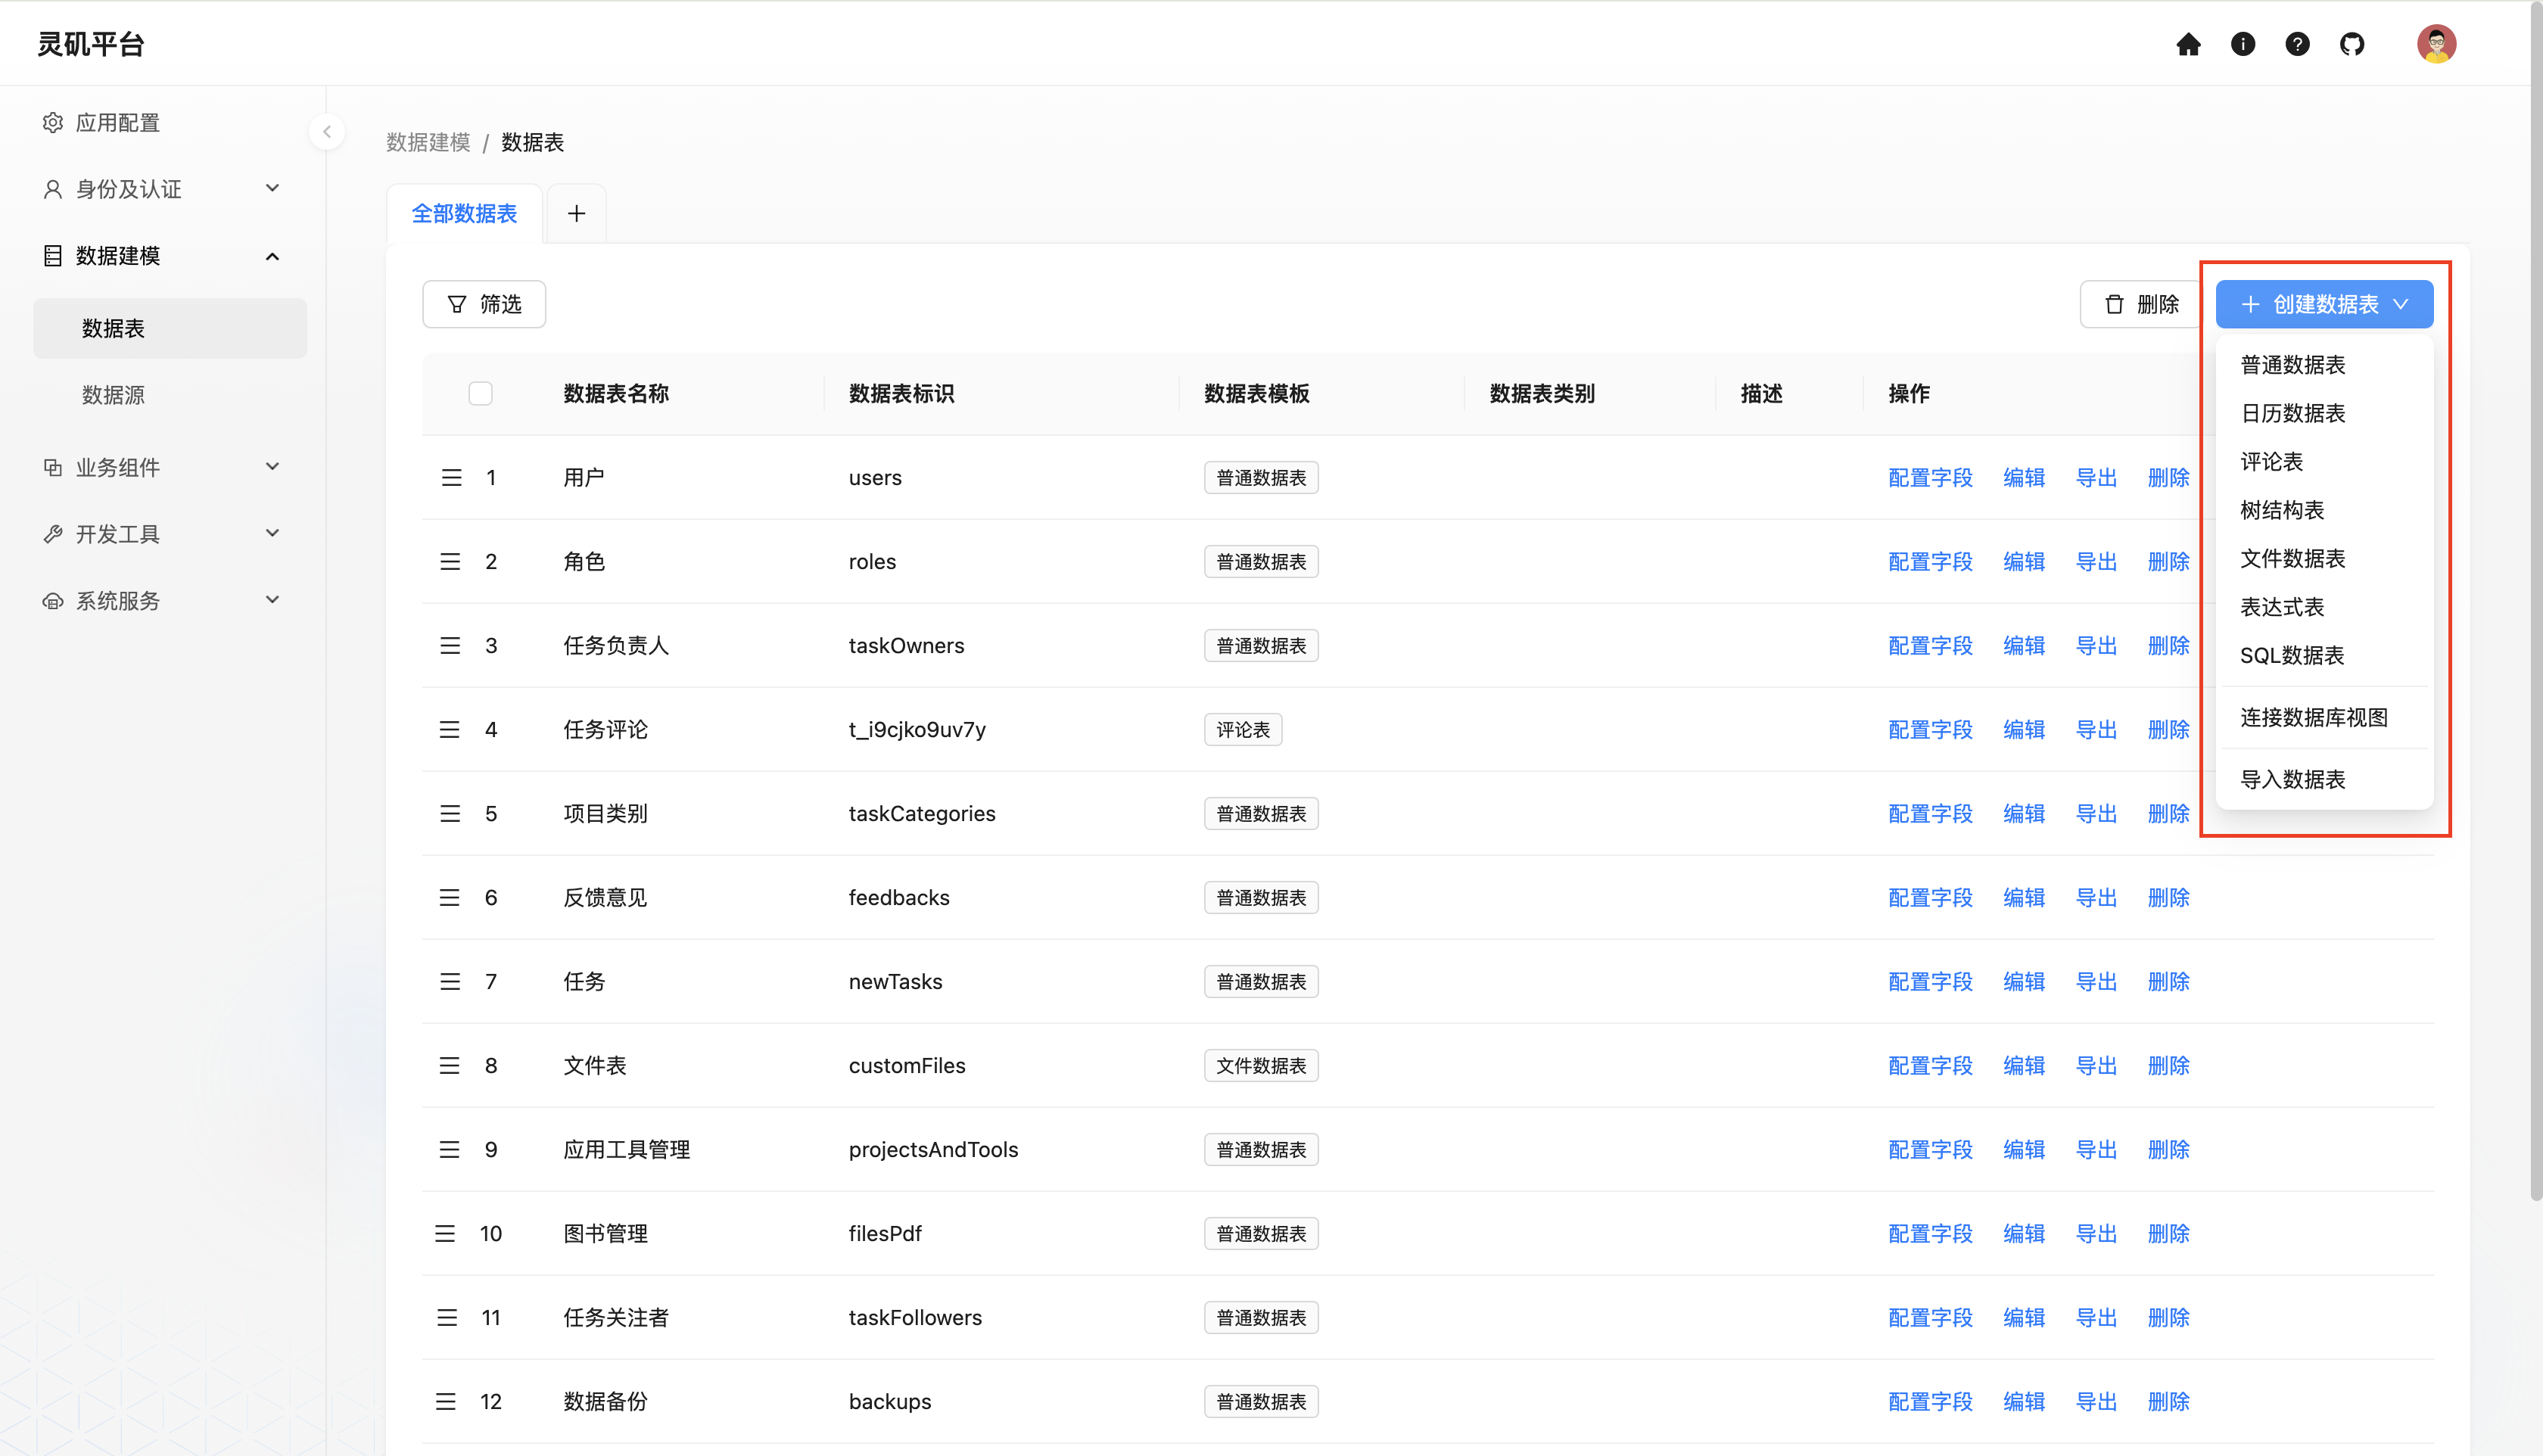Toggle the select-all header checkbox
The width and height of the screenshot is (2543, 1456).
[480, 394]
